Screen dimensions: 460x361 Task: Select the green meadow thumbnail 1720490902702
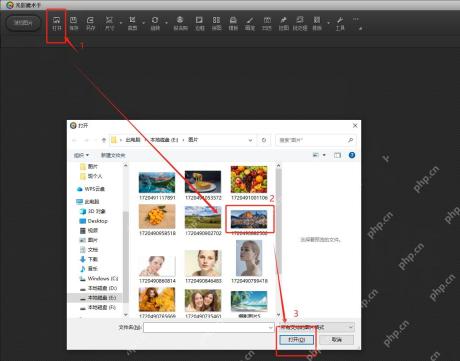[203, 217]
